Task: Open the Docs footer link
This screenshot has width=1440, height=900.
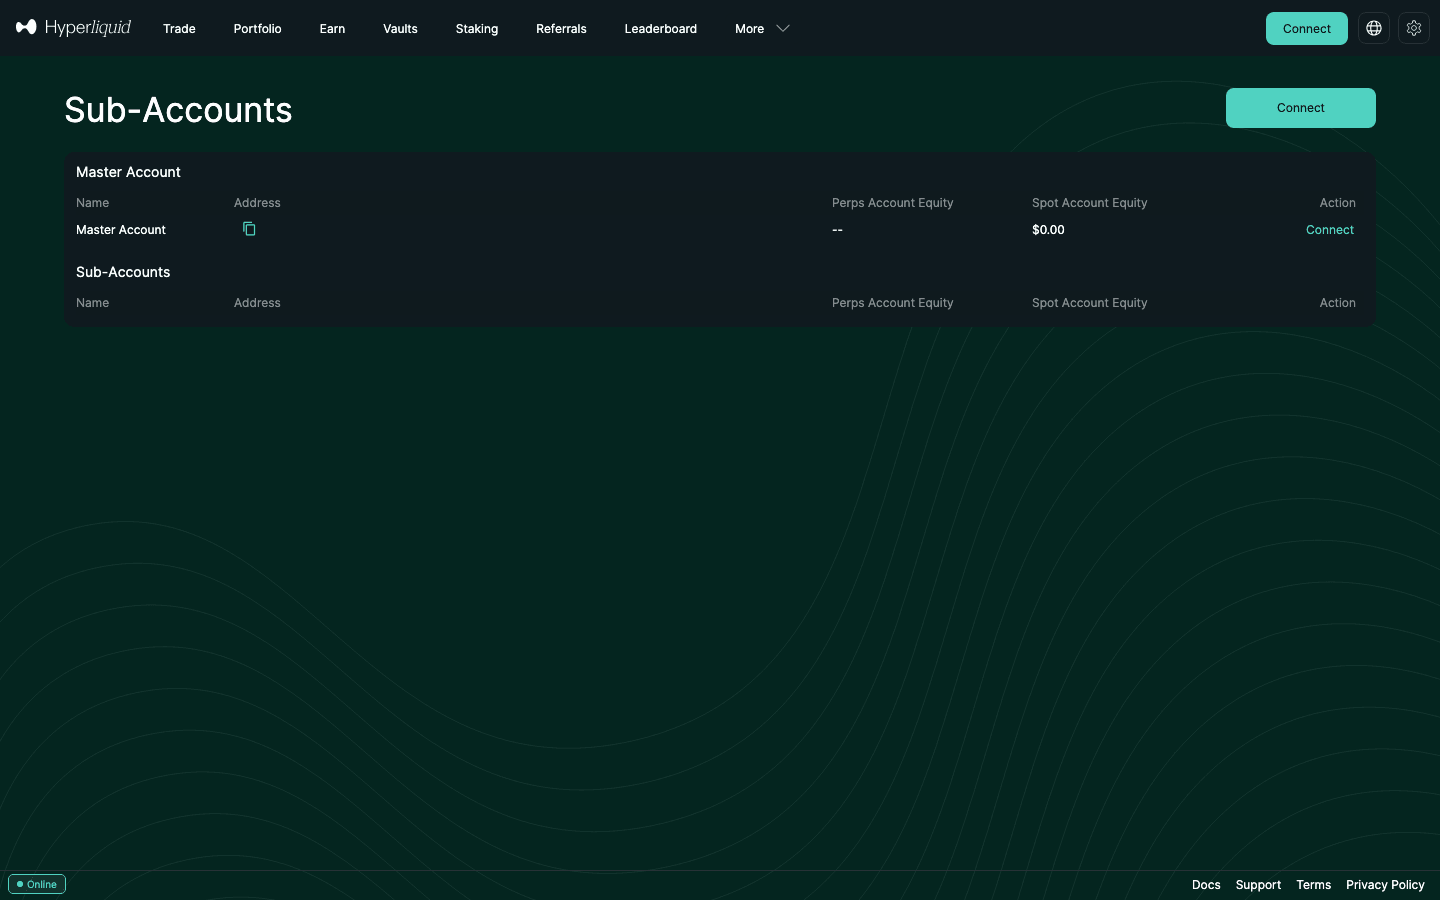Action: tap(1206, 885)
